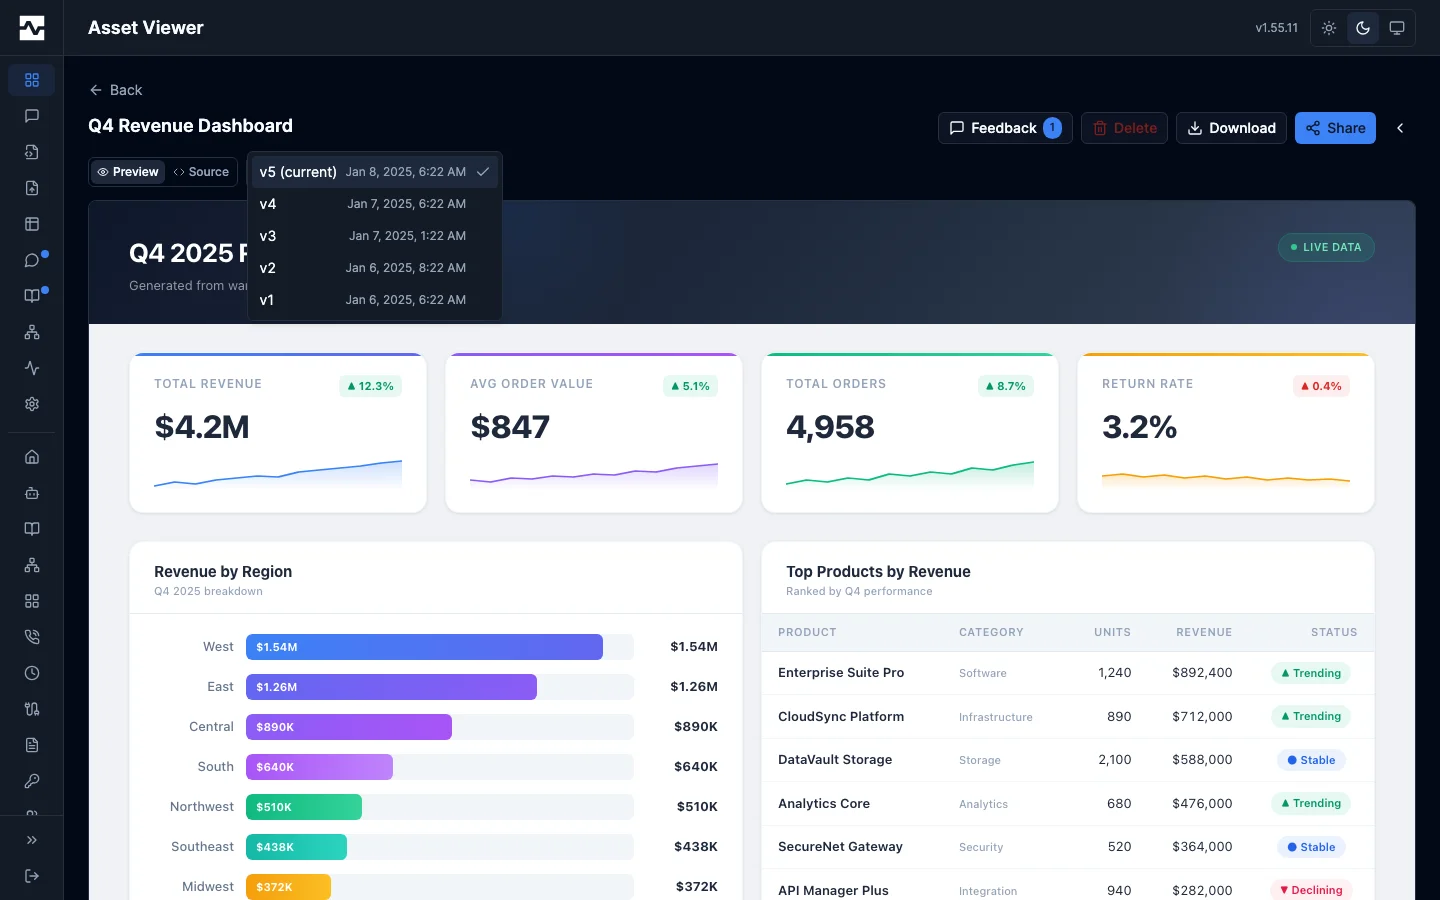Click the Stable badge for DataVault Storage
This screenshot has width=1440, height=900.
click(1311, 760)
